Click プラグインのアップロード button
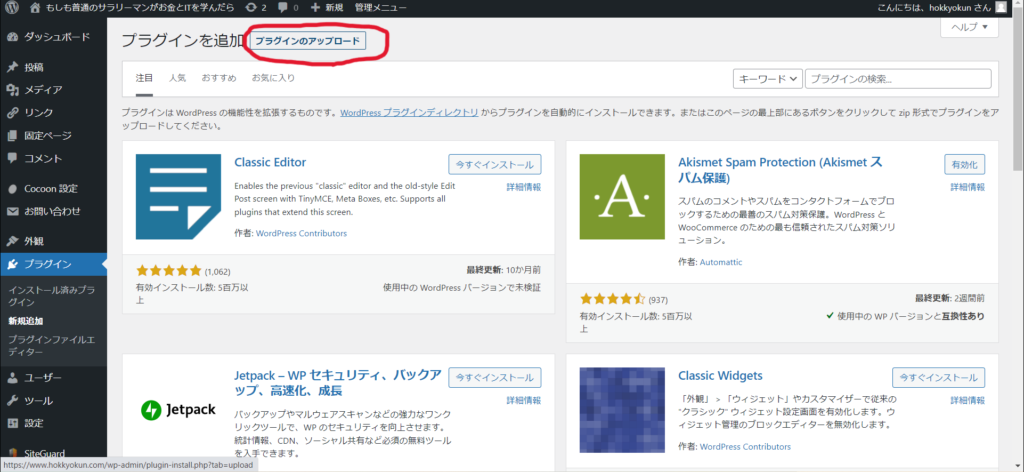 click(308, 40)
